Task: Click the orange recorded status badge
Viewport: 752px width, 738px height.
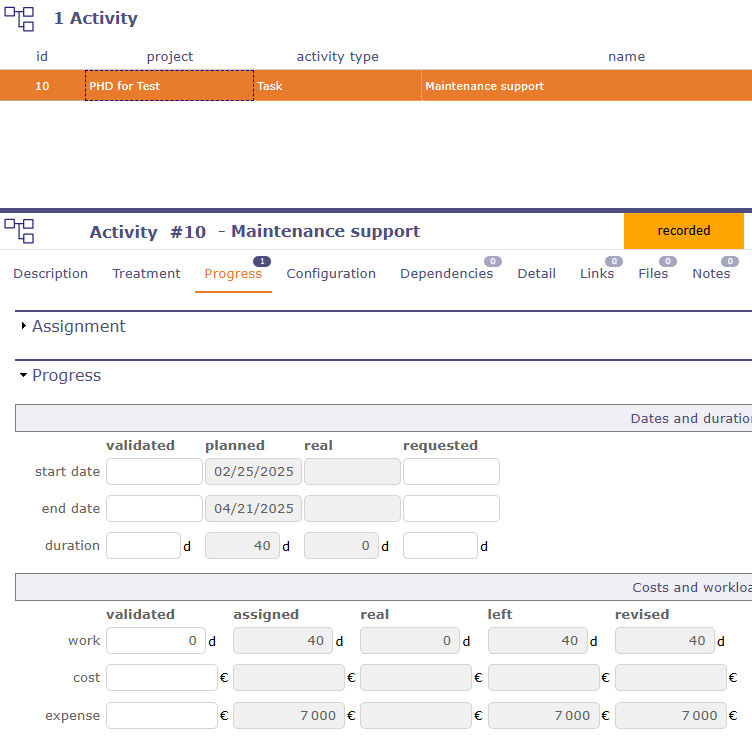Action: pyautogui.click(x=683, y=231)
